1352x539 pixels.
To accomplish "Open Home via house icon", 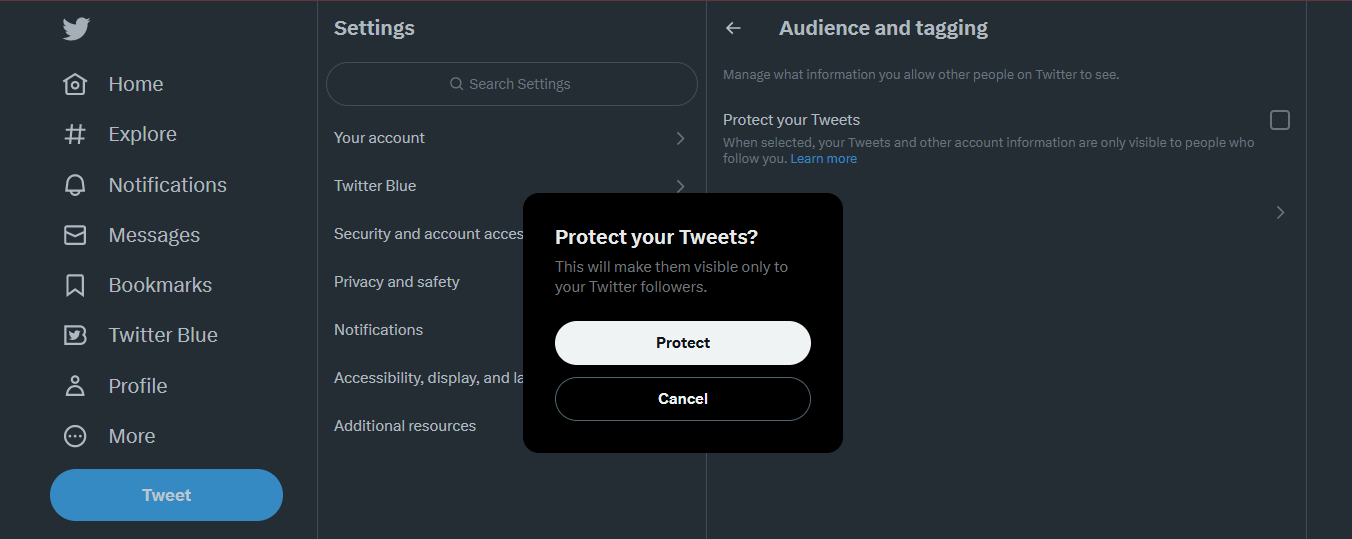I will tap(75, 84).
